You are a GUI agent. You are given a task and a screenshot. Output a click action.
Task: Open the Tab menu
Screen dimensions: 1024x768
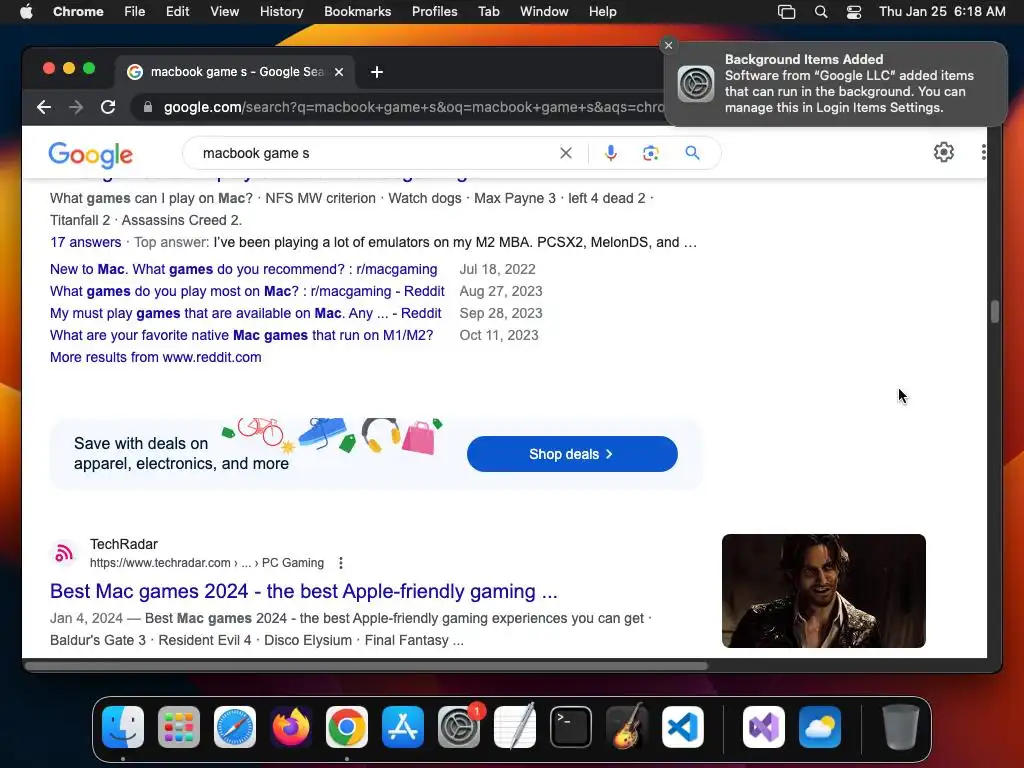[488, 12]
